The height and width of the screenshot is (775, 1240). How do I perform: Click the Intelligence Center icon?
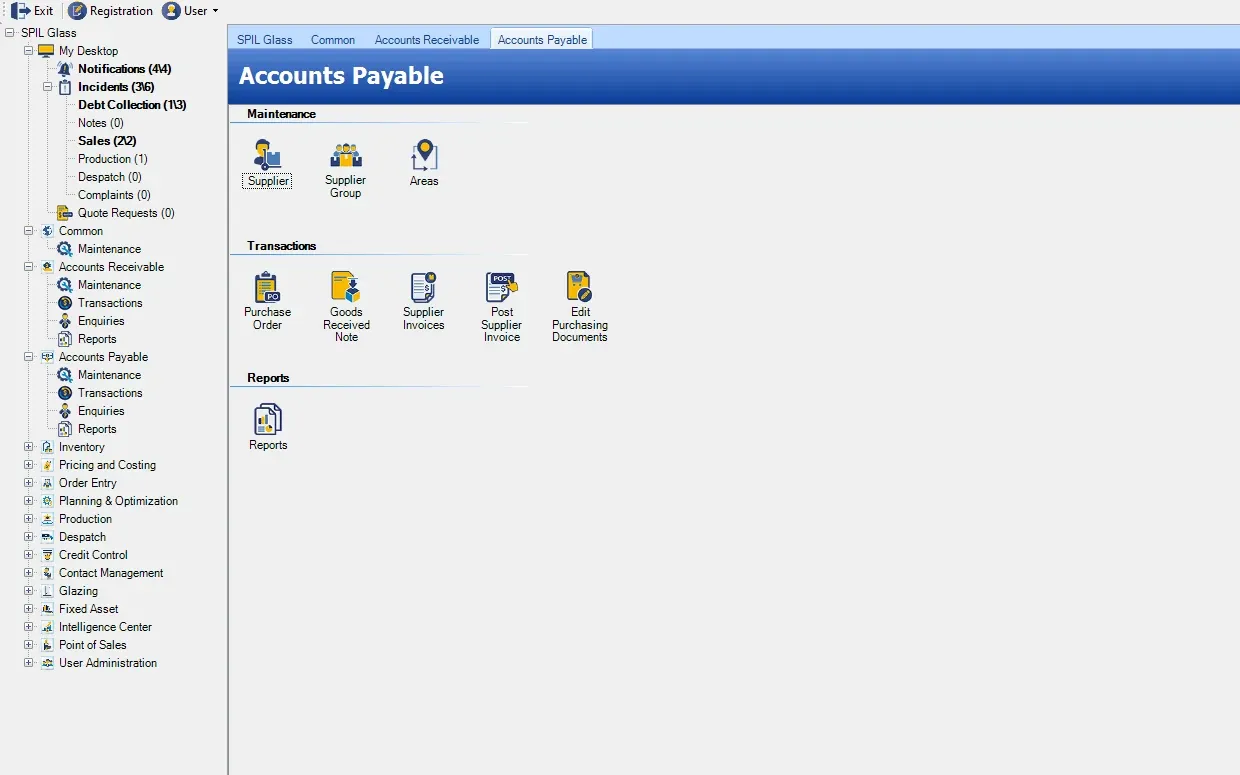[47, 627]
